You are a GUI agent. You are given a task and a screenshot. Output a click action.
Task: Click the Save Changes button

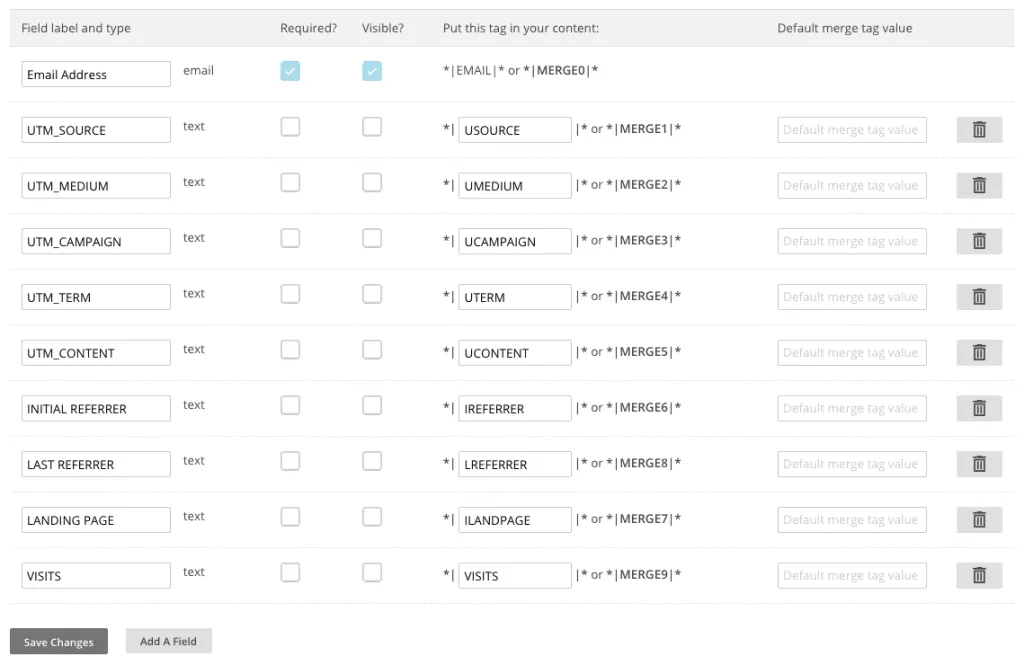point(58,641)
